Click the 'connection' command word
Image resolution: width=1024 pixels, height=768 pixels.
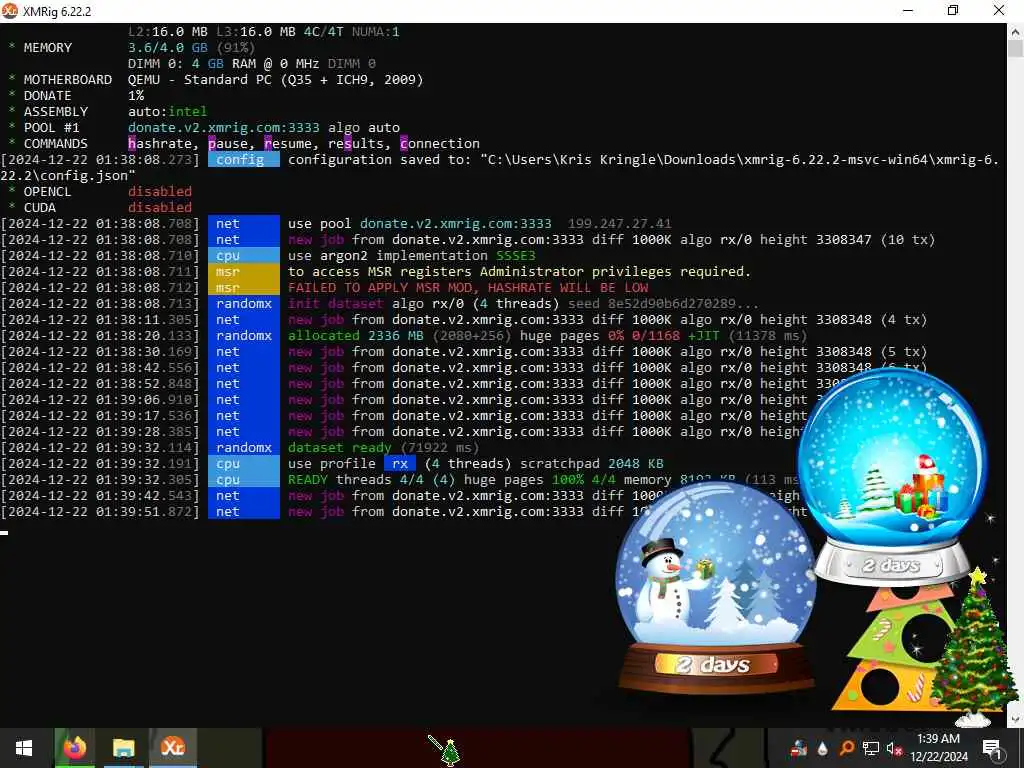point(440,144)
